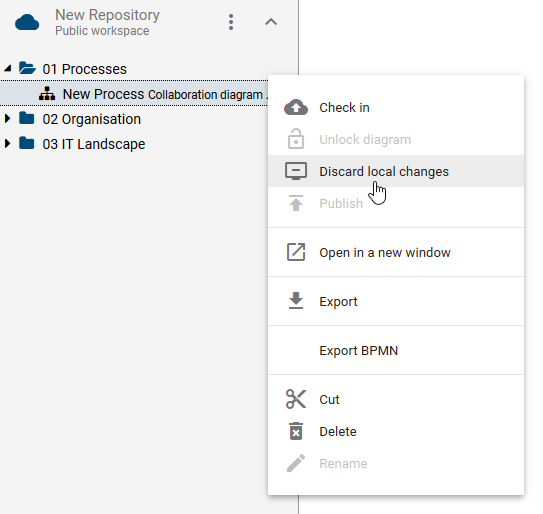Click the Rename pencil icon
Screen dimensions: 543x514
pos(296,463)
